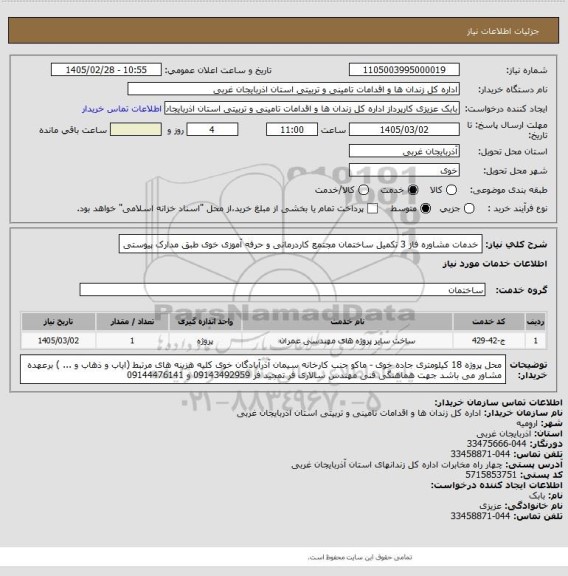
Task: Click the اطلاعات تماس سازمان خریدار heading
Action: [498, 402]
